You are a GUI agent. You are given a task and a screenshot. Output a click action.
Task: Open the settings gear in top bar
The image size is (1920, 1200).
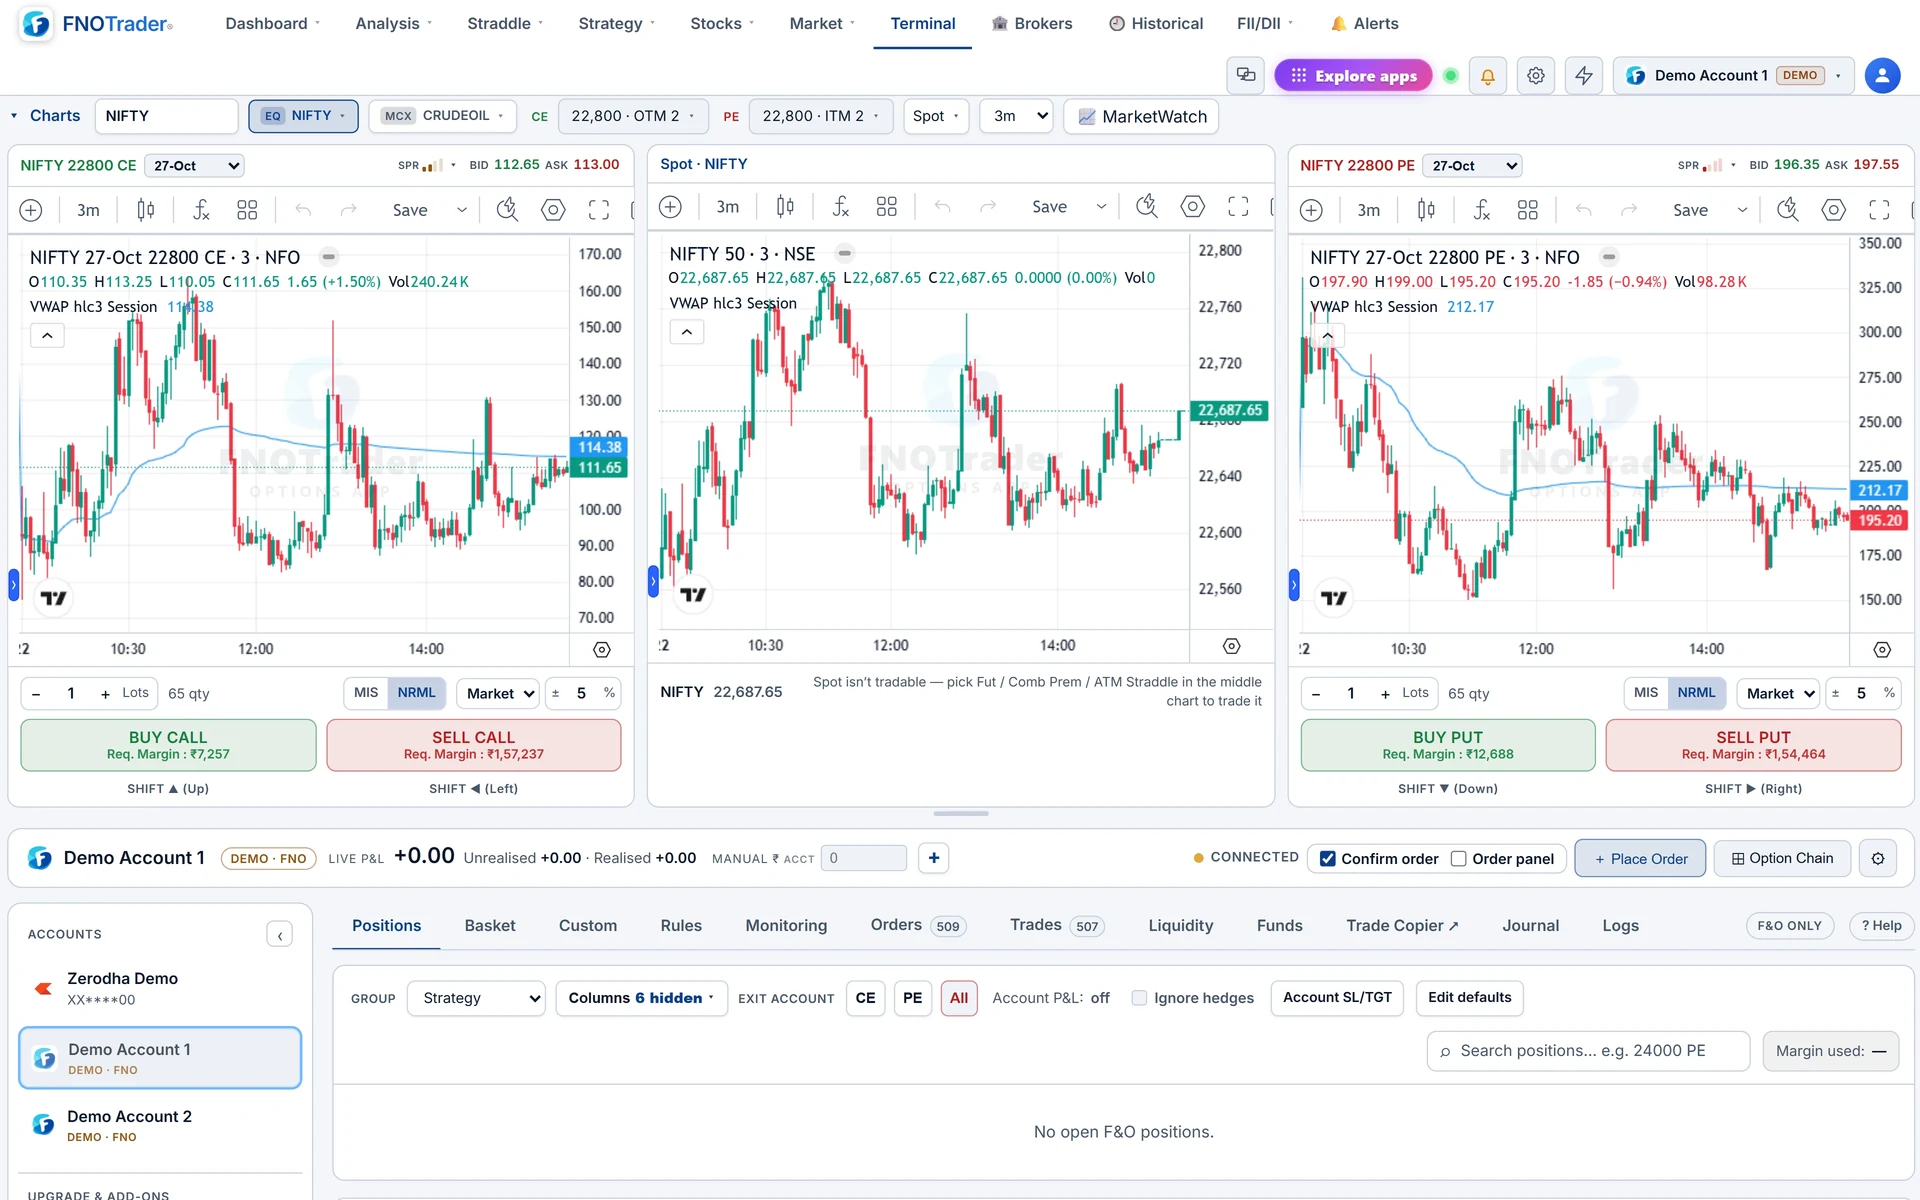pyautogui.click(x=1536, y=76)
